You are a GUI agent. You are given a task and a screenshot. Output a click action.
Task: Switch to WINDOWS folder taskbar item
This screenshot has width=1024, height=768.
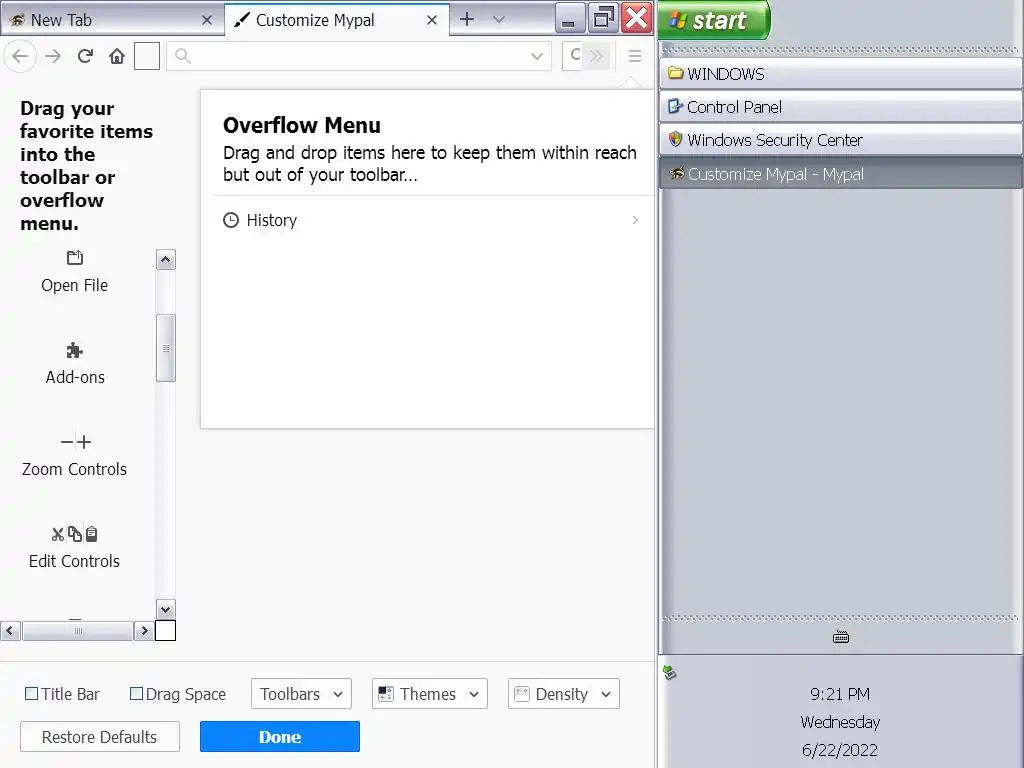tap(840, 74)
